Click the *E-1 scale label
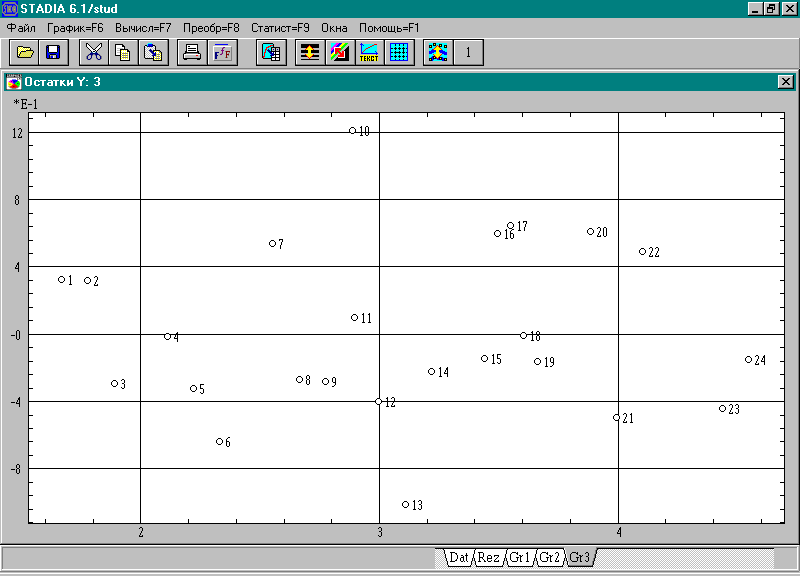The height and width of the screenshot is (576, 800). click(x=26, y=104)
